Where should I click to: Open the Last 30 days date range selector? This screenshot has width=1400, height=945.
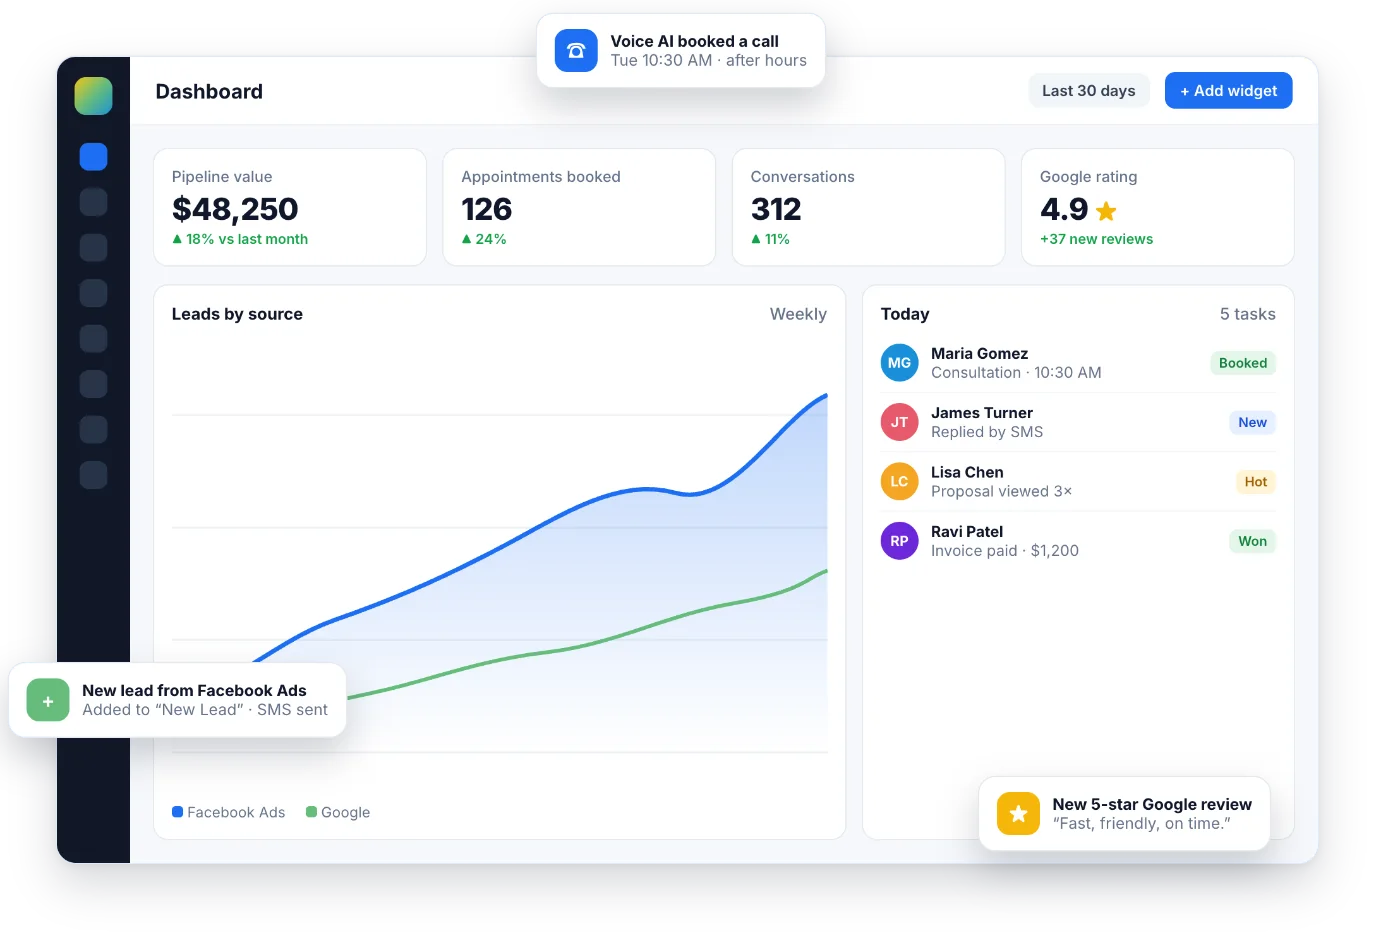(x=1089, y=91)
